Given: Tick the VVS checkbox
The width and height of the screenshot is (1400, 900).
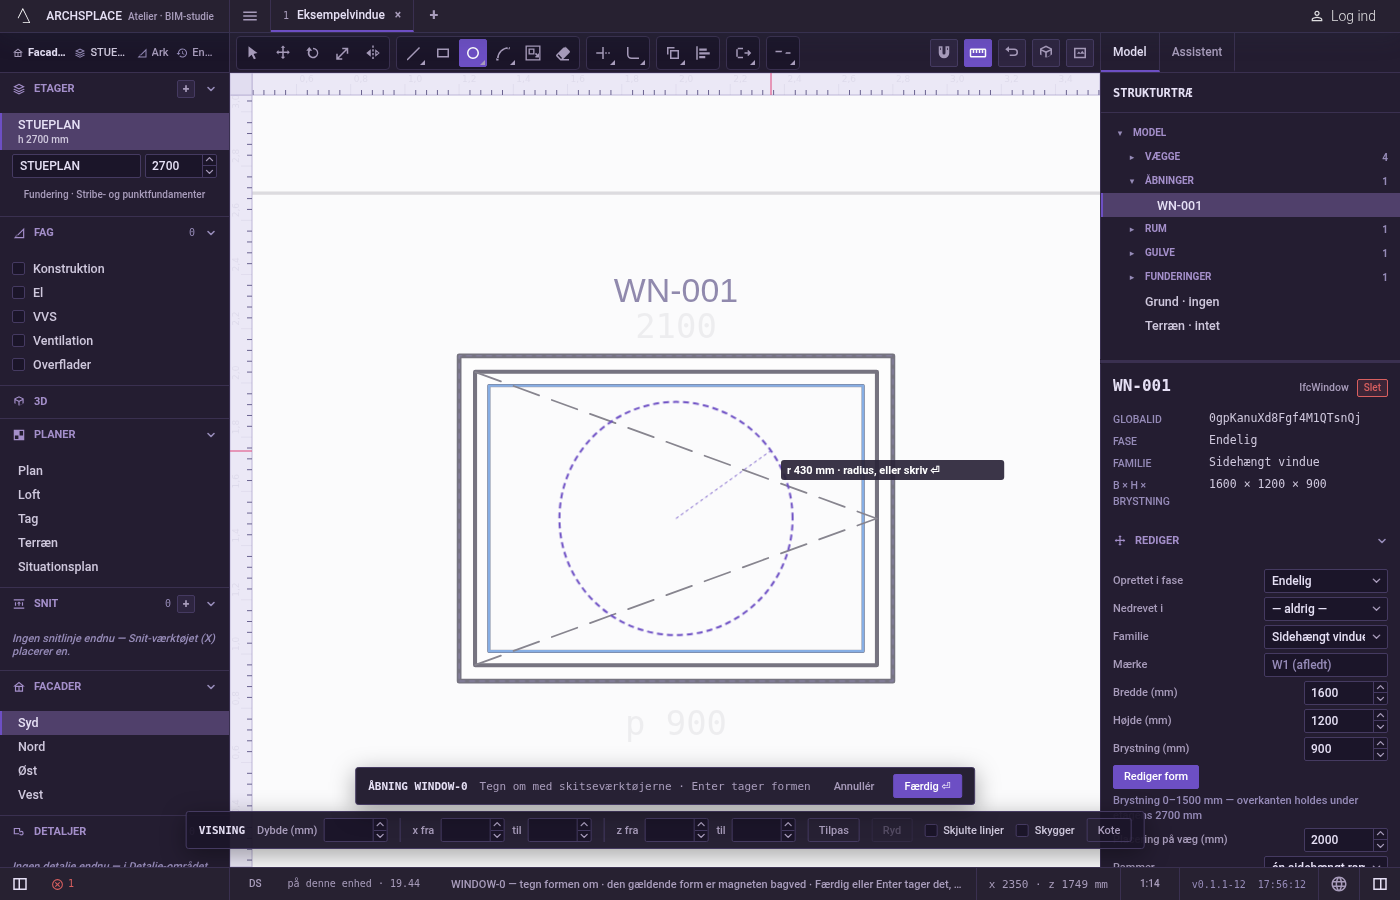Looking at the screenshot, I should coord(18,316).
